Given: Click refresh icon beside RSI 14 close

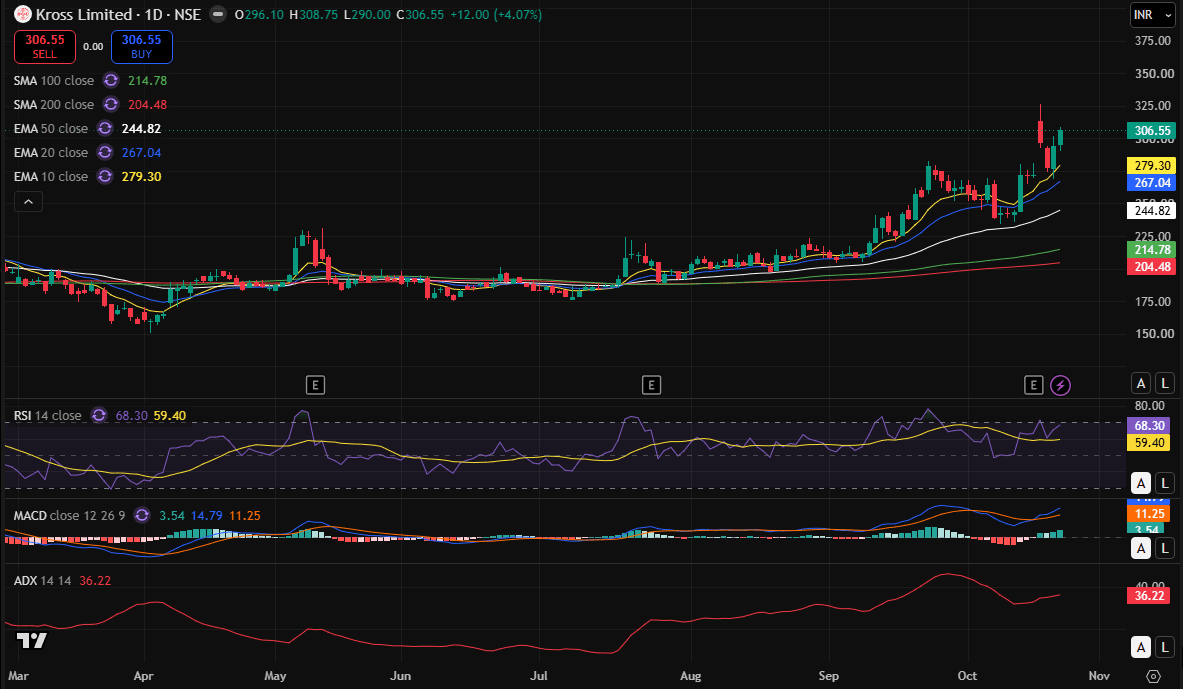Looking at the screenshot, I should point(99,415).
